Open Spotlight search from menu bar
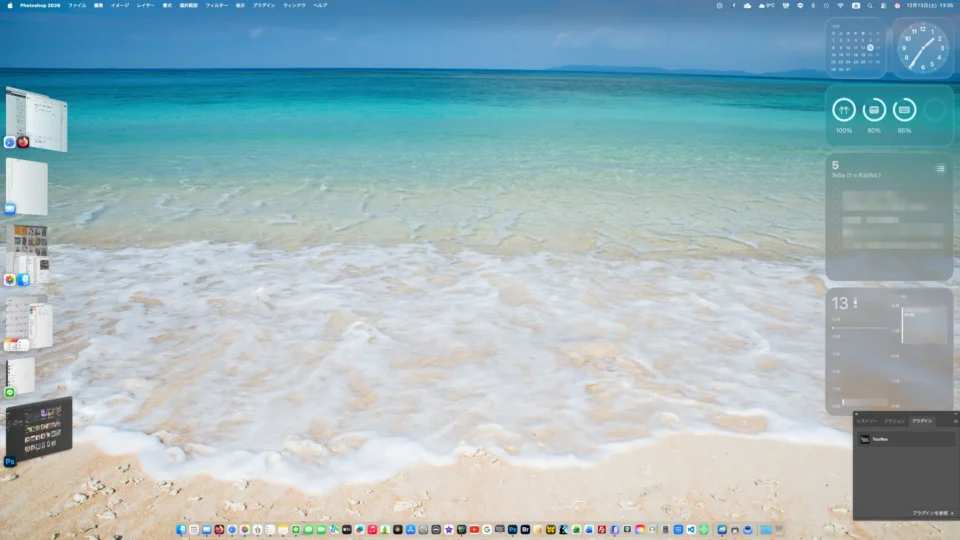Screen dimensions: 960x540 coord(870,6)
